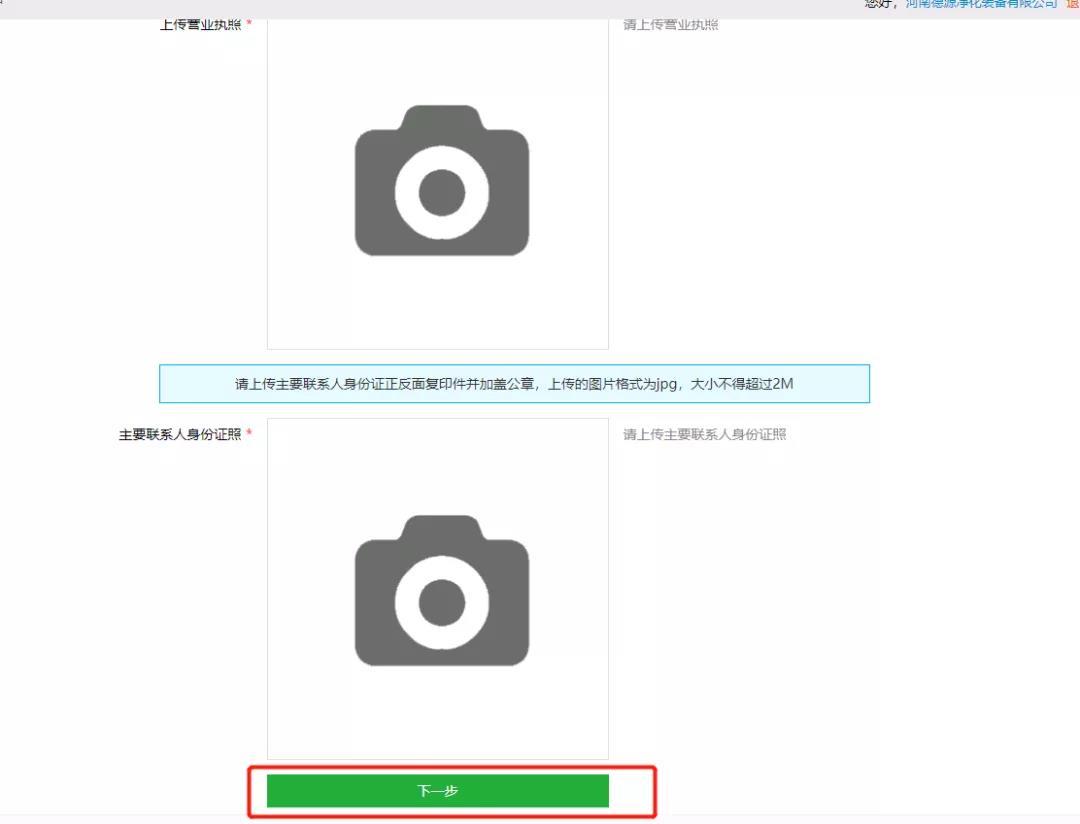
Task: Click the lens of the business license camera icon
Action: point(441,193)
